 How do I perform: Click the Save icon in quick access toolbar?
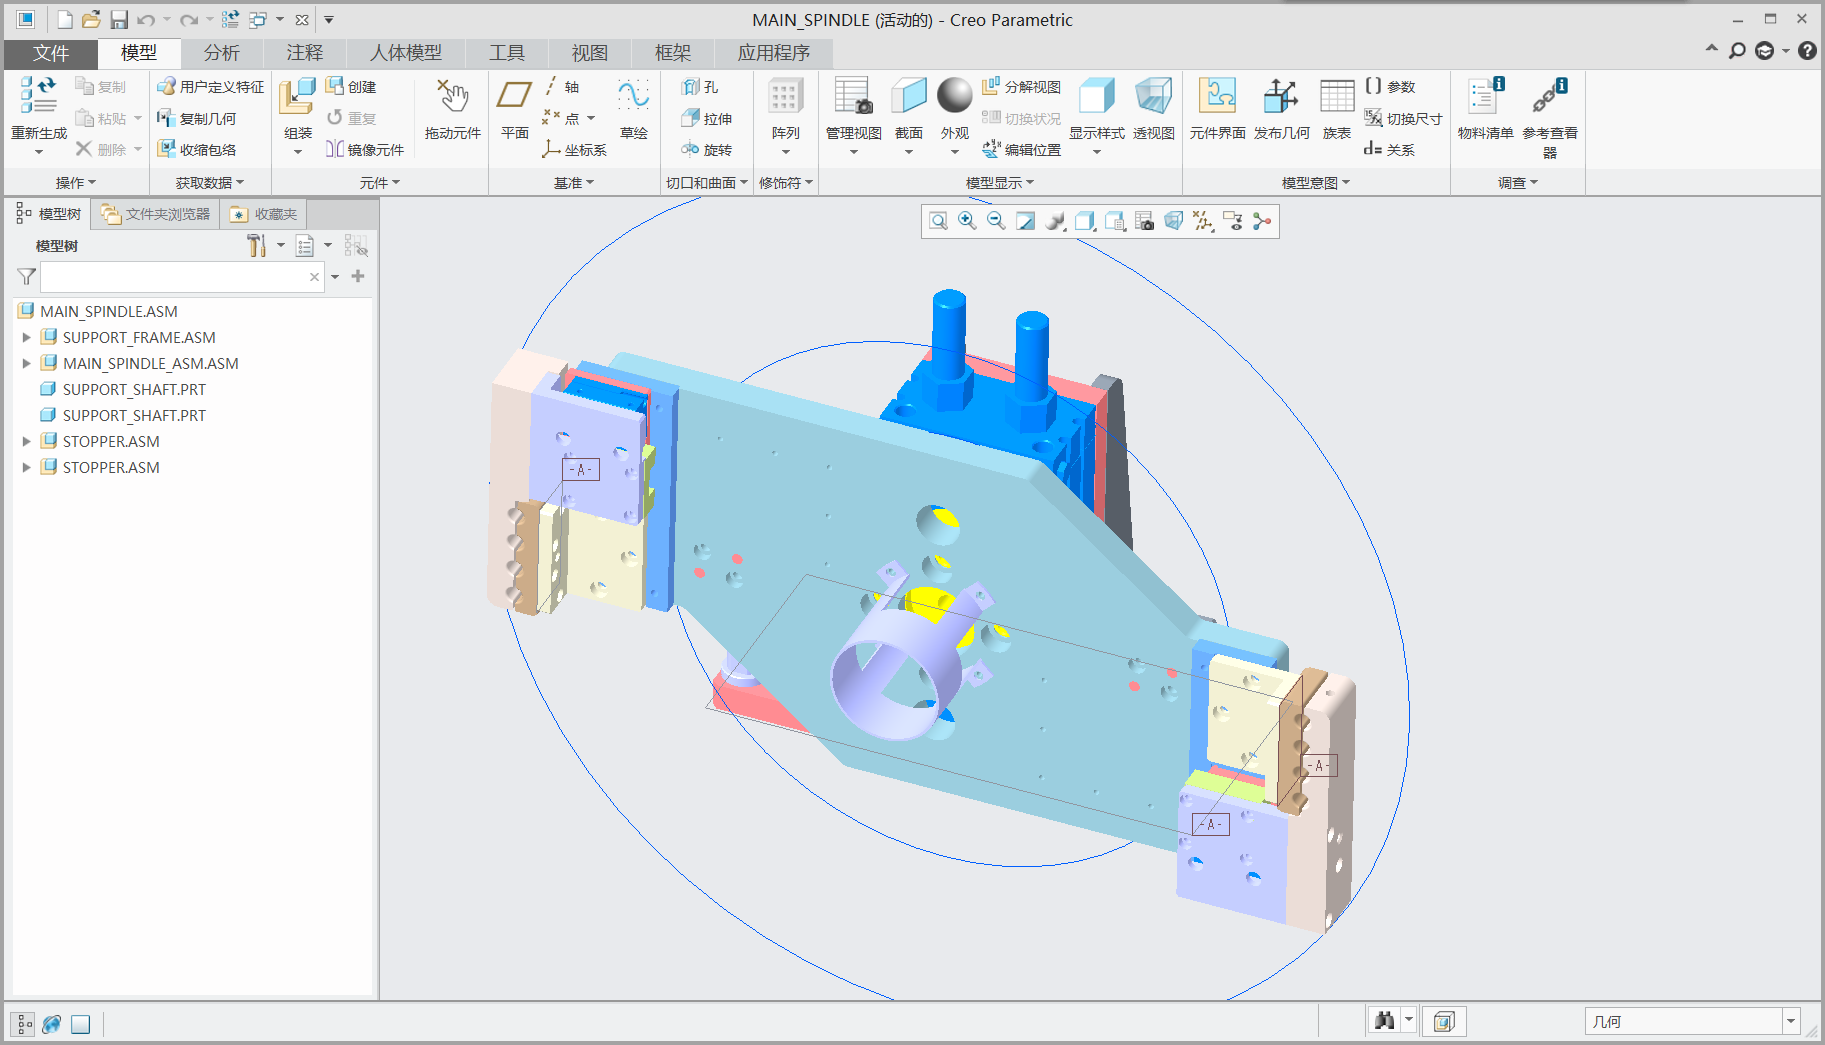point(119,19)
